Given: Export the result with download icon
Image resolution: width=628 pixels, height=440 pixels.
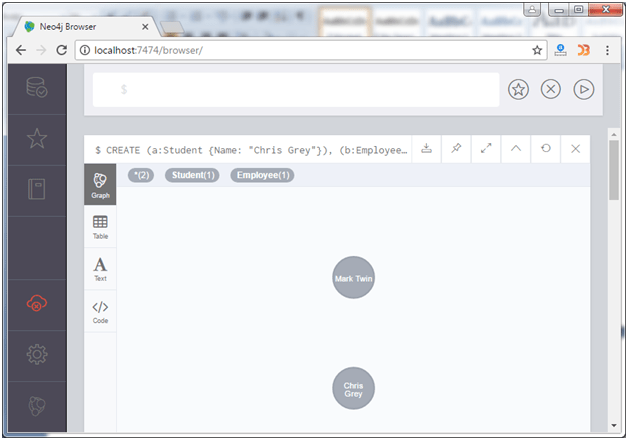Looking at the screenshot, I should [x=427, y=149].
